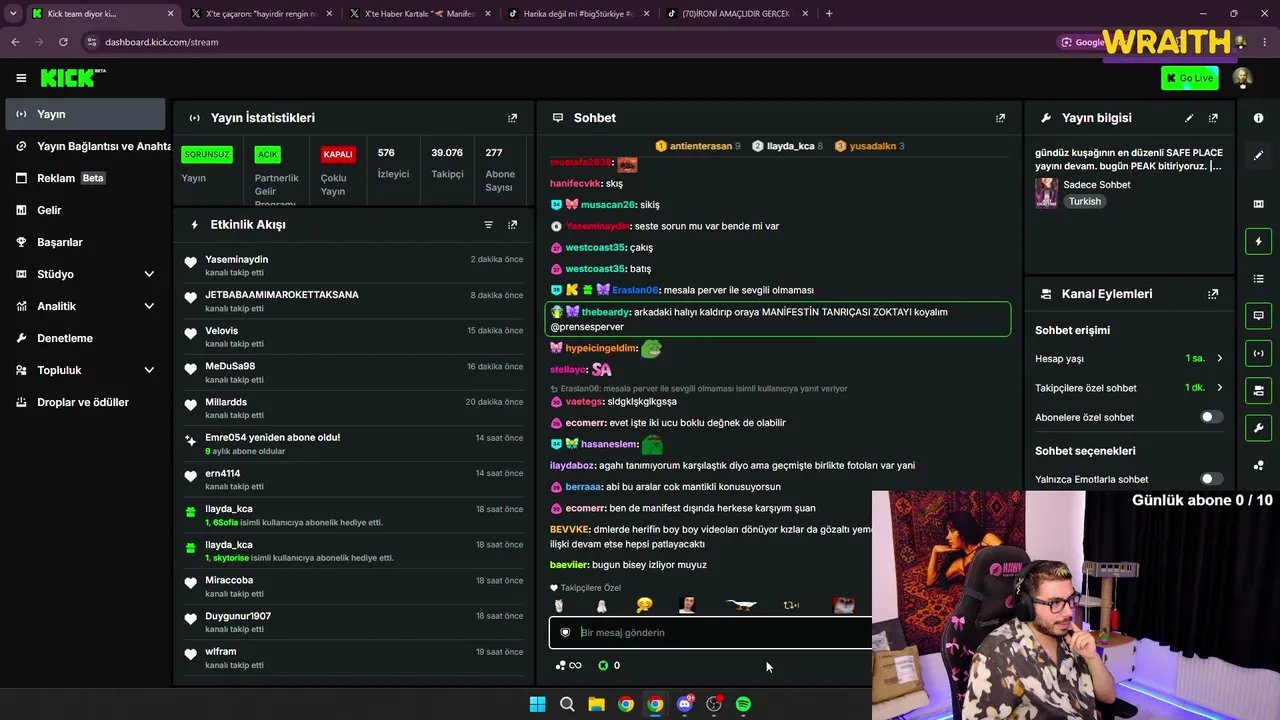Click the info icon in the right rail
The image size is (1280, 720).
click(1258, 118)
